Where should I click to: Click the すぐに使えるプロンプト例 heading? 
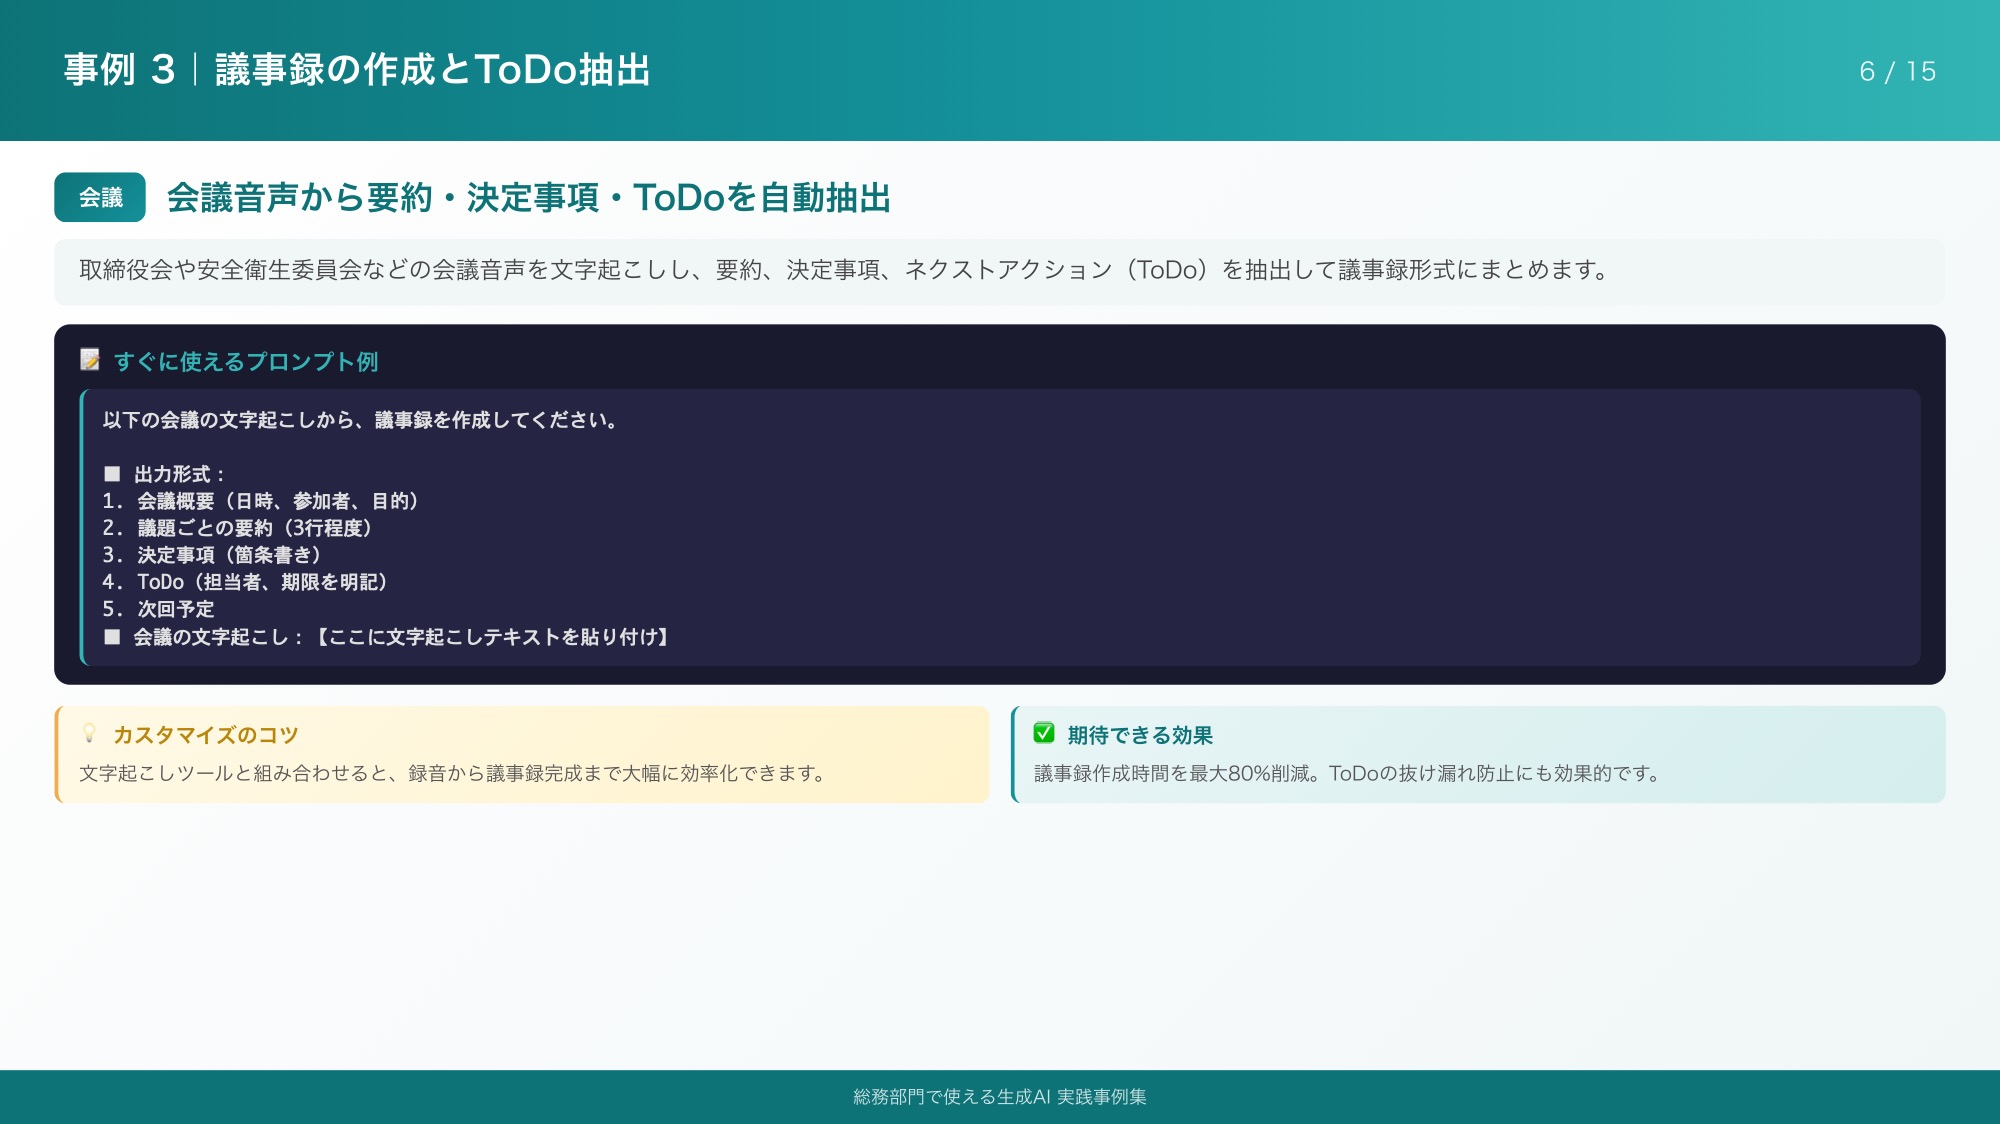pos(246,361)
